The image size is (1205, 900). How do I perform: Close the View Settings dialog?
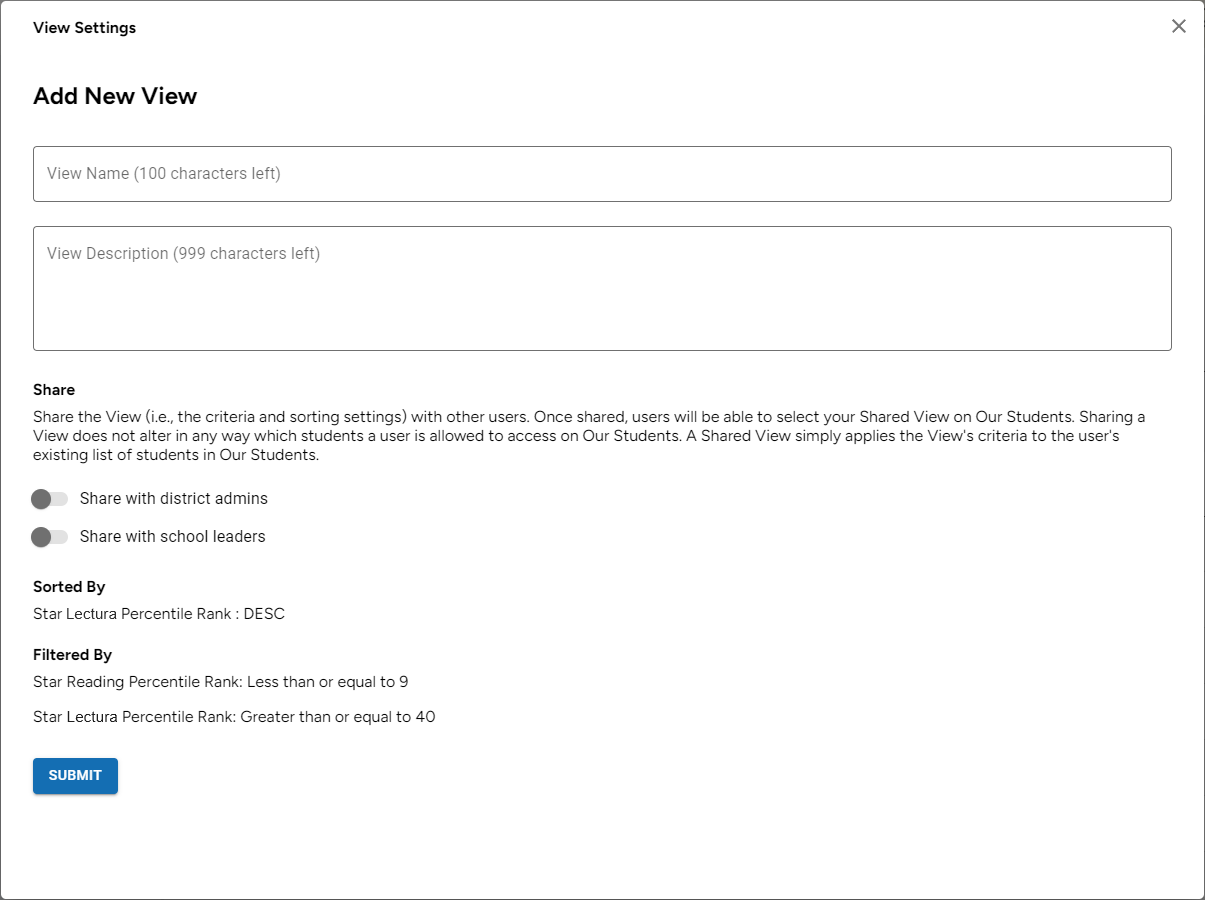(x=1179, y=26)
